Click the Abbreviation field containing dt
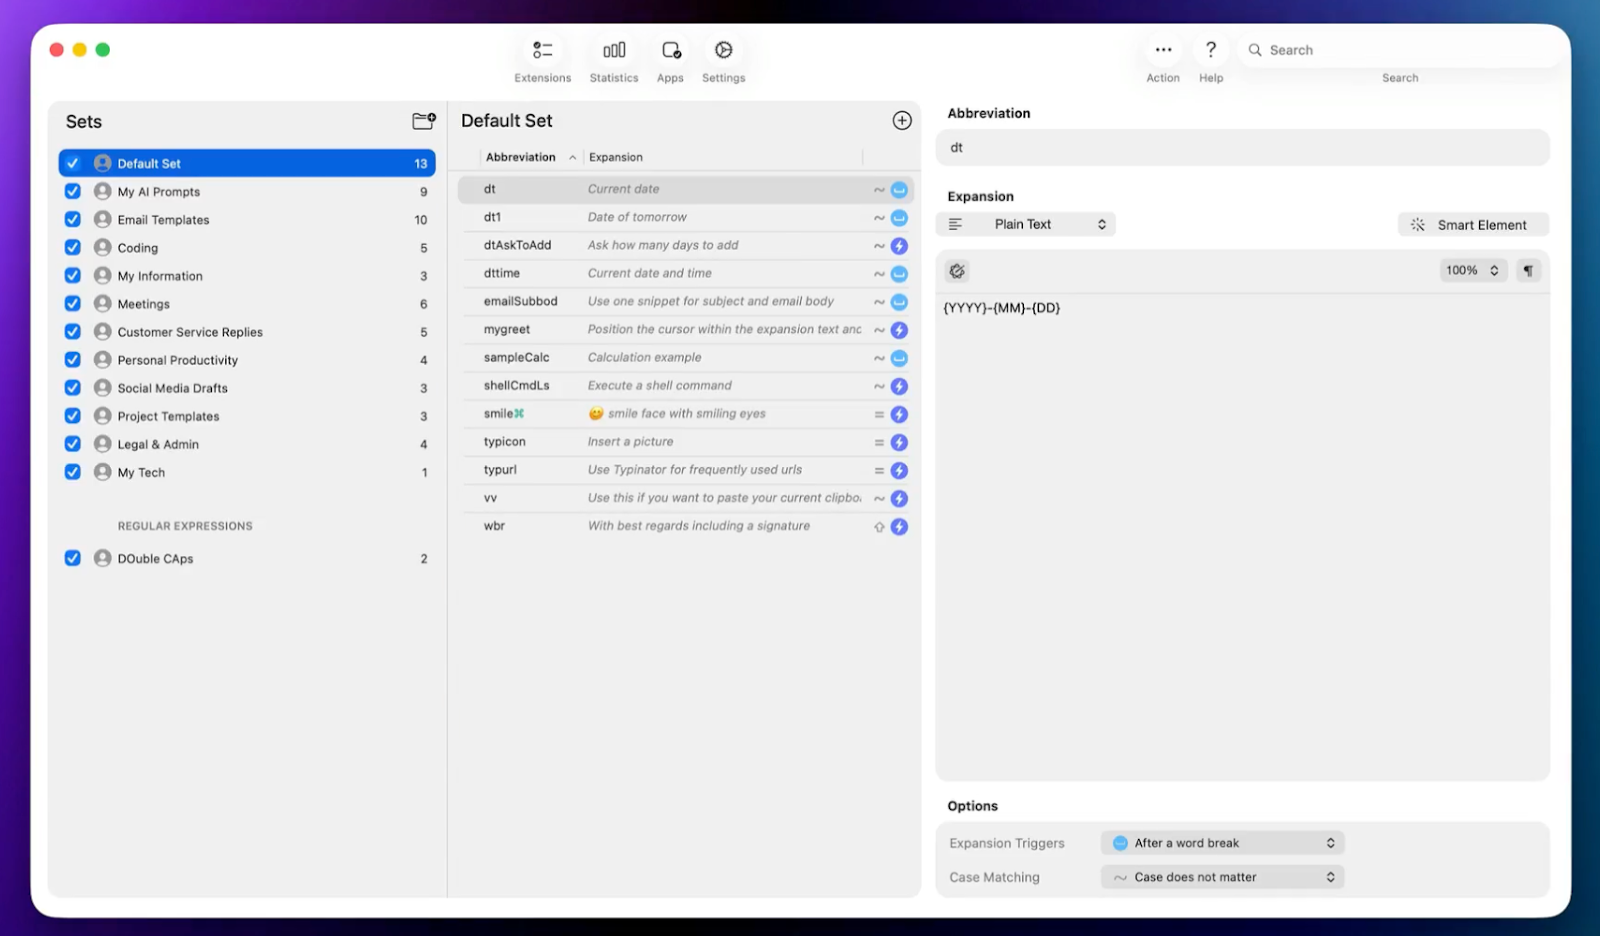1600x936 pixels. (1242, 147)
